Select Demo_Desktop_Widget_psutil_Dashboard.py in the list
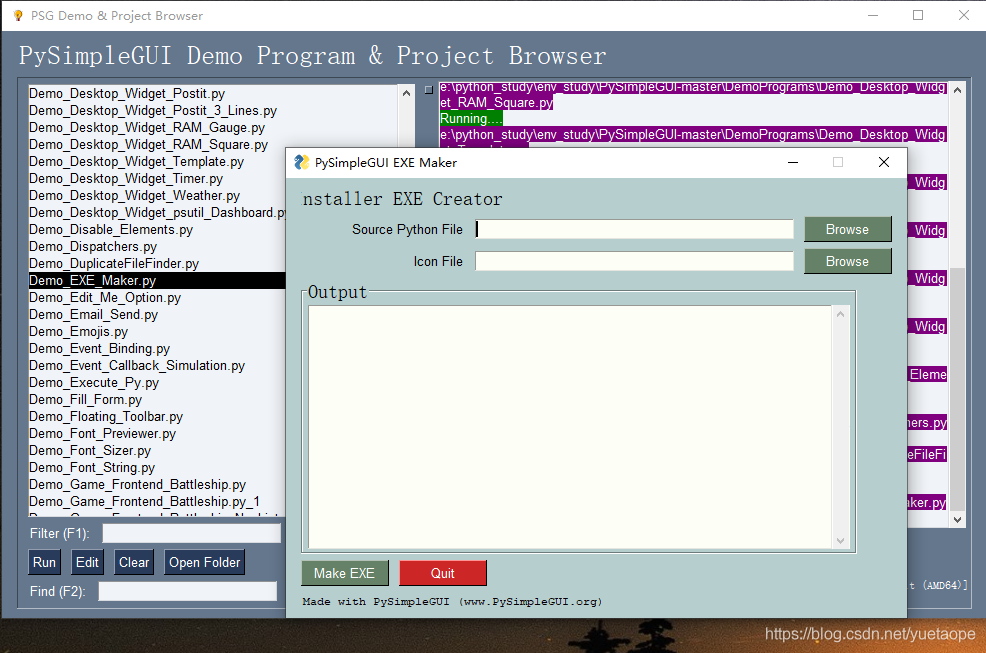The image size is (986, 653). (x=157, y=213)
